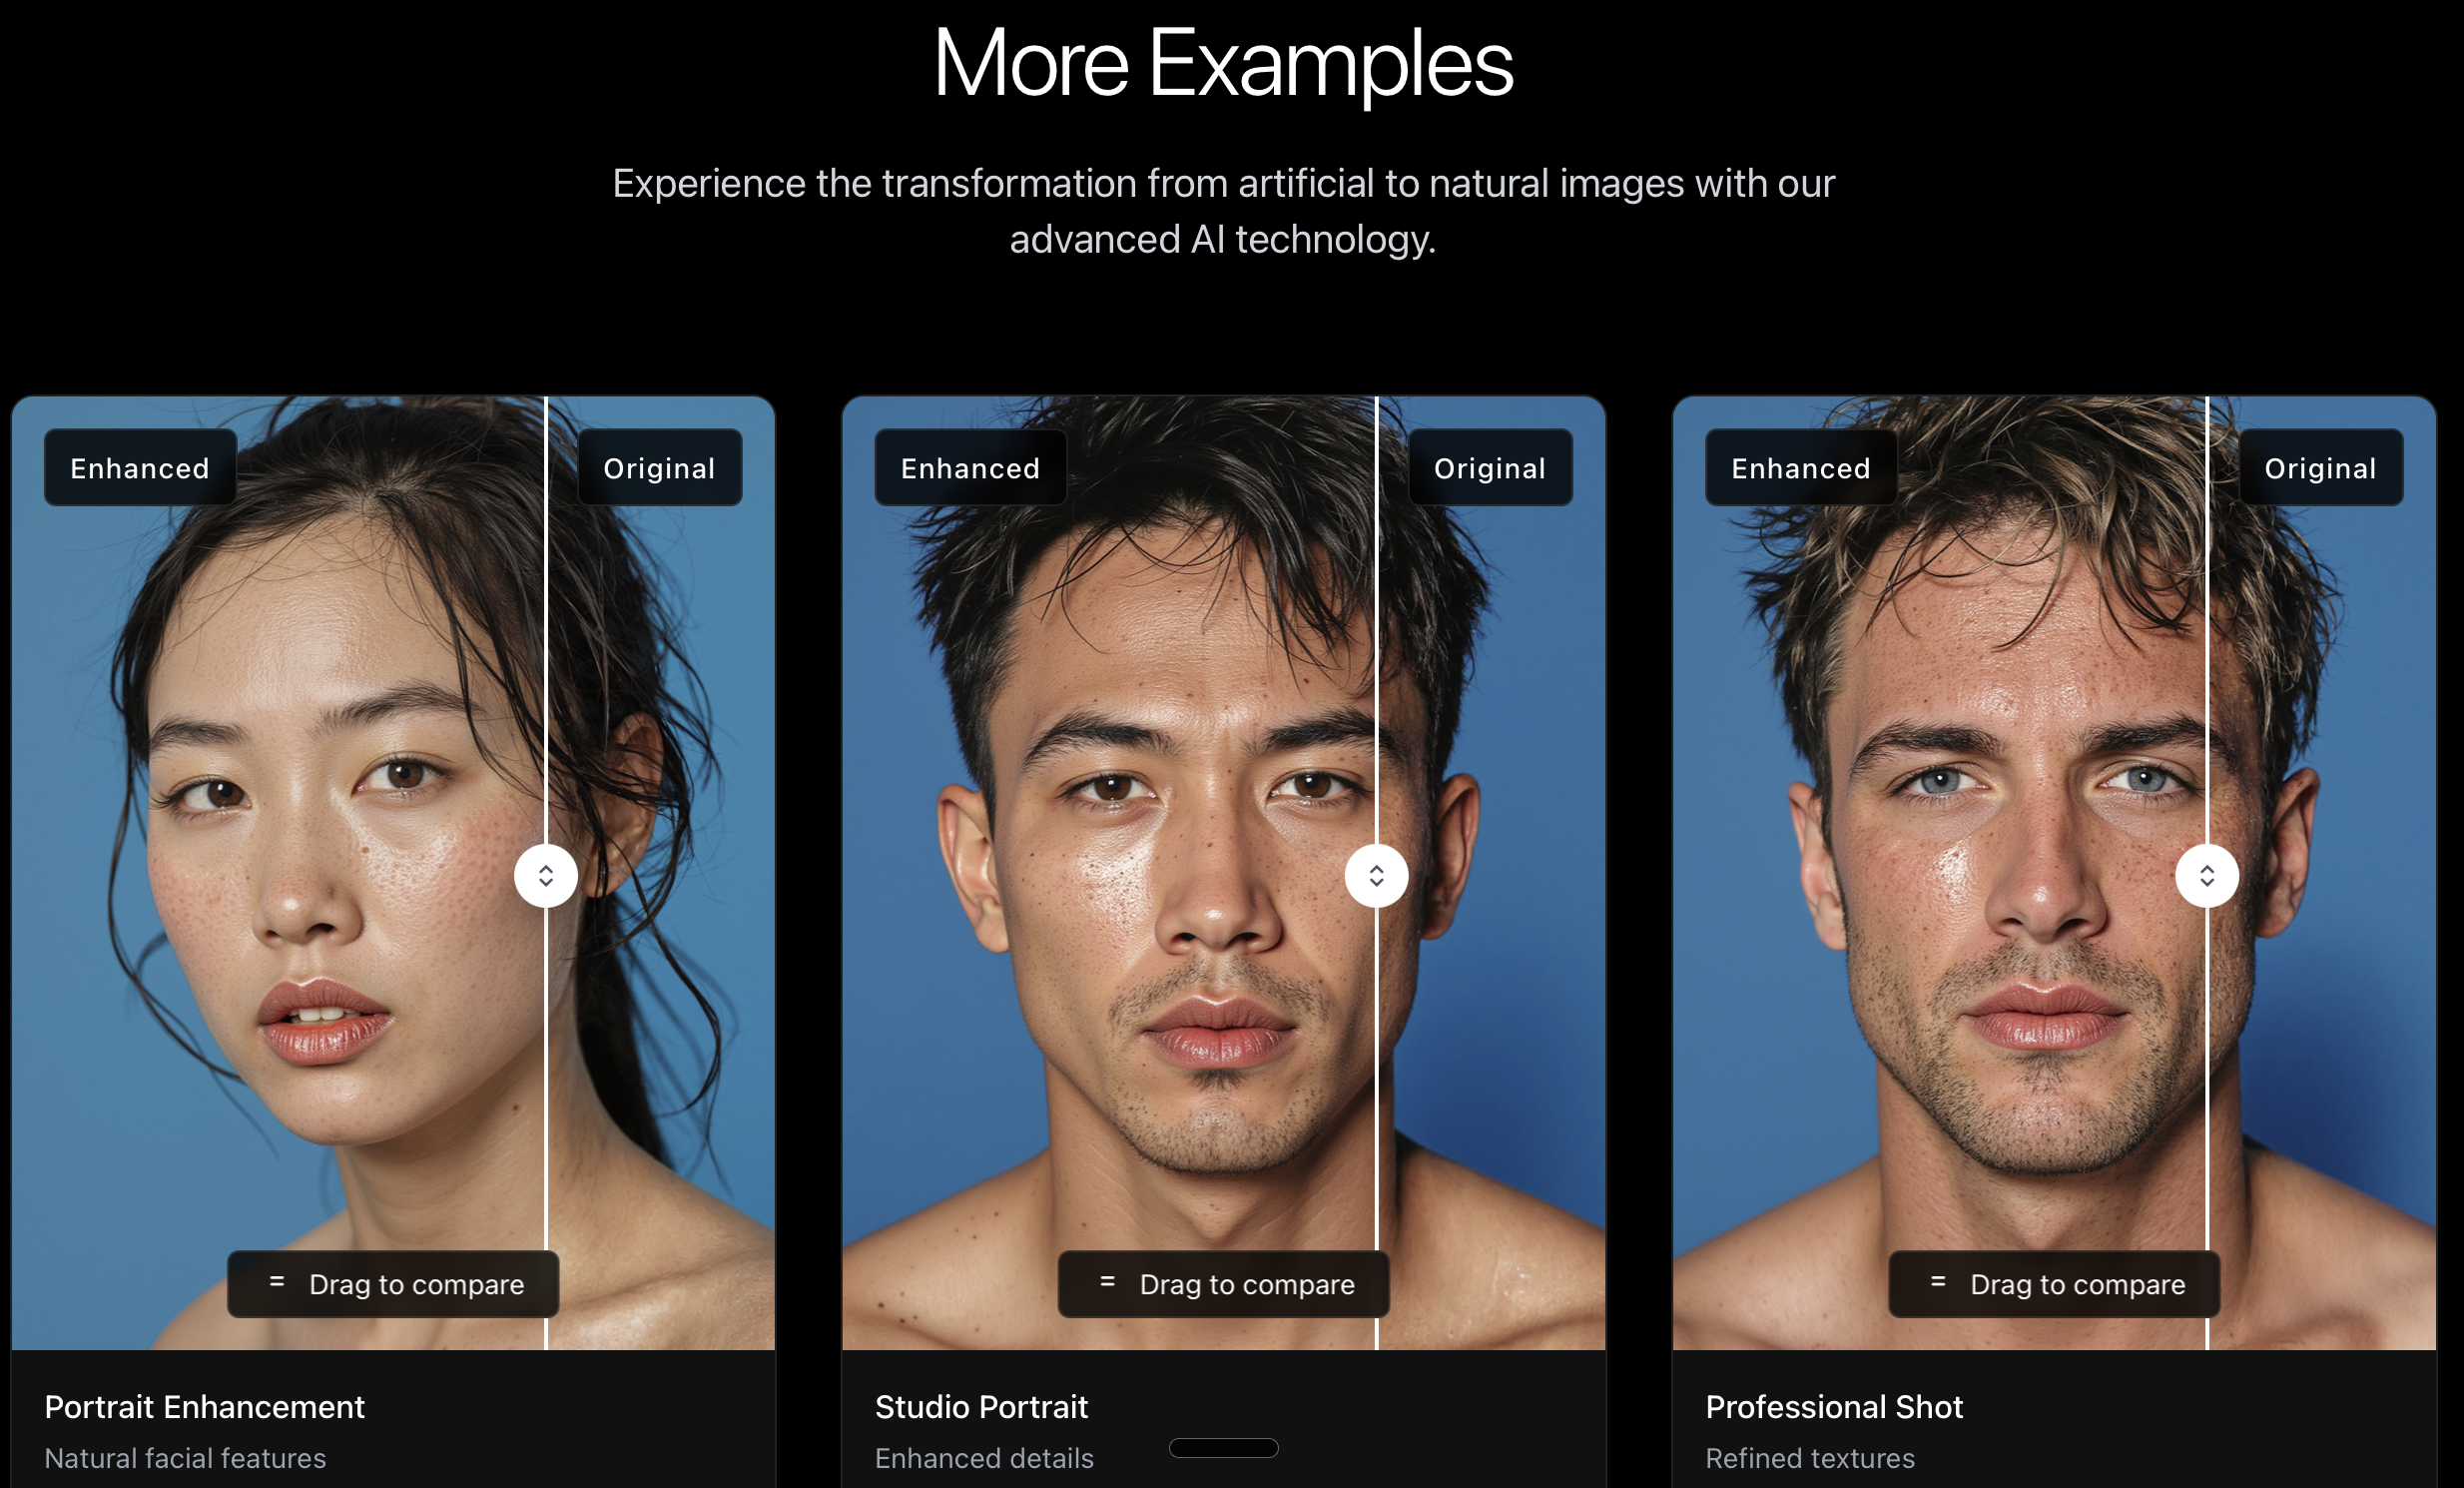
Task: Click the woman's portrait comparison image
Action: pos(393,873)
